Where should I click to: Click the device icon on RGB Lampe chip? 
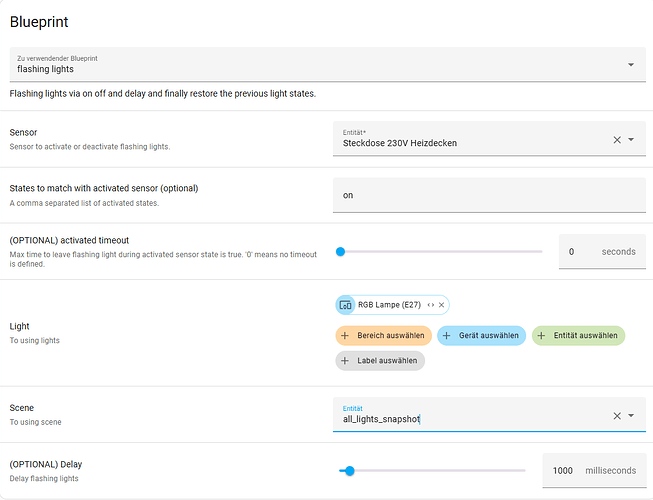point(345,305)
